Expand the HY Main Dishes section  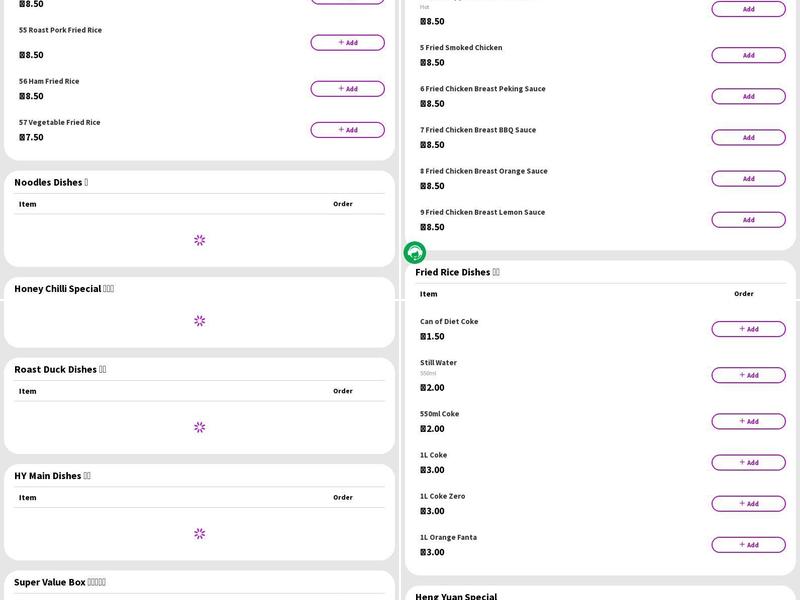click(52, 476)
